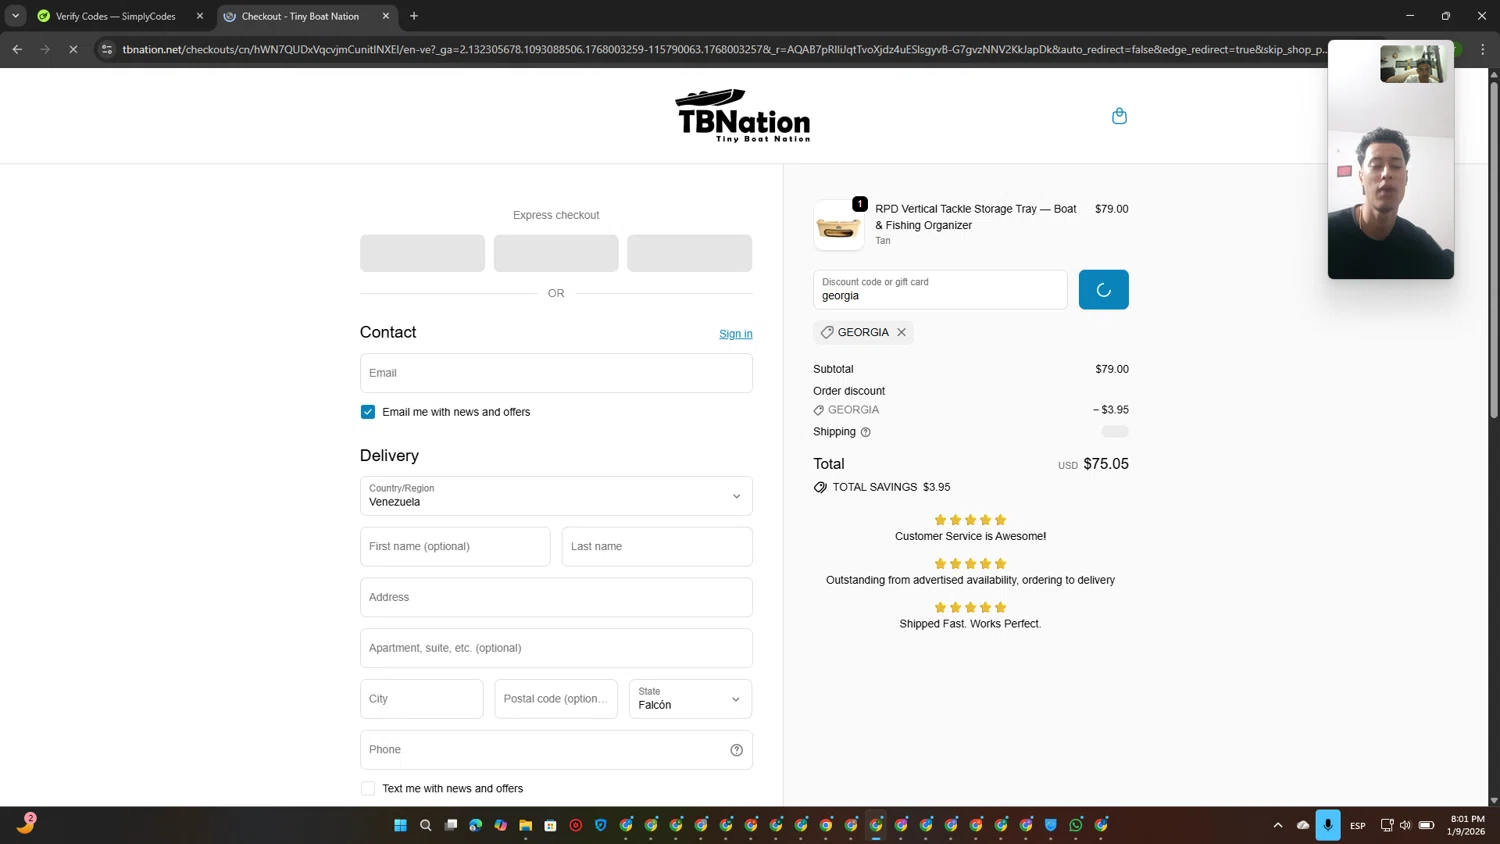Open File Explorer from the taskbar
Image resolution: width=1500 pixels, height=844 pixels.
point(525,825)
